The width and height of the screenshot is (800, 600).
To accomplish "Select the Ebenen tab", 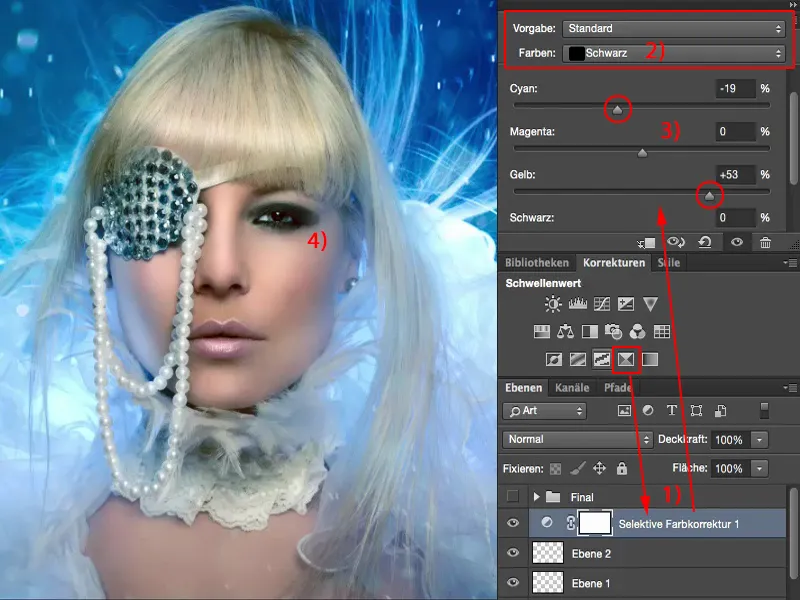I will (523, 388).
